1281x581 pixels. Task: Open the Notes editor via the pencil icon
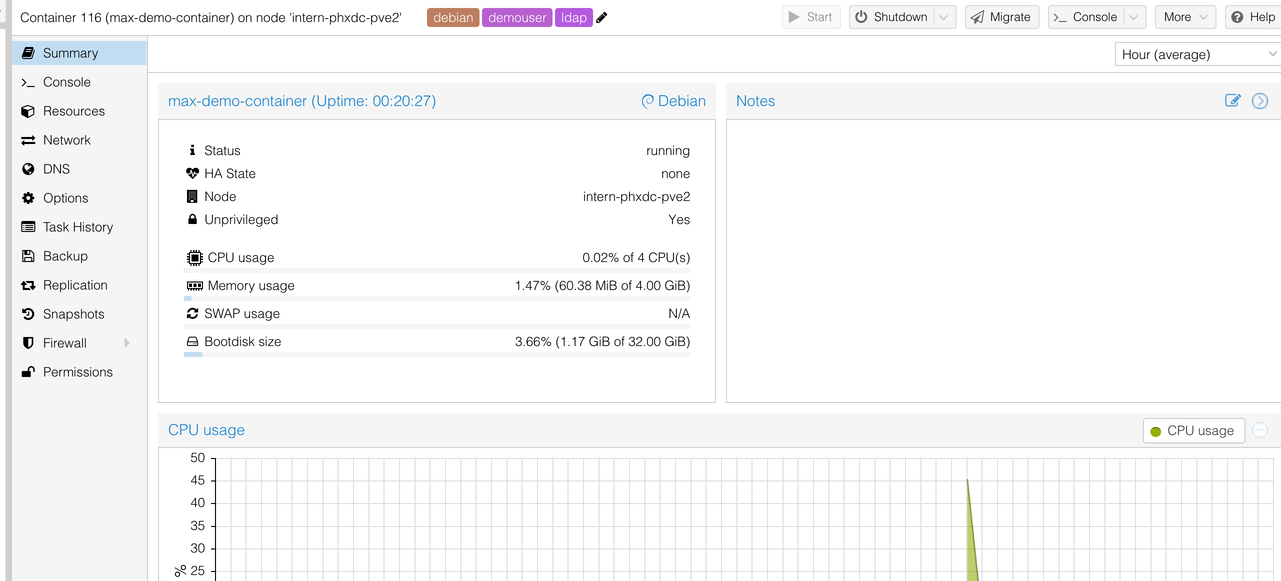click(1233, 100)
